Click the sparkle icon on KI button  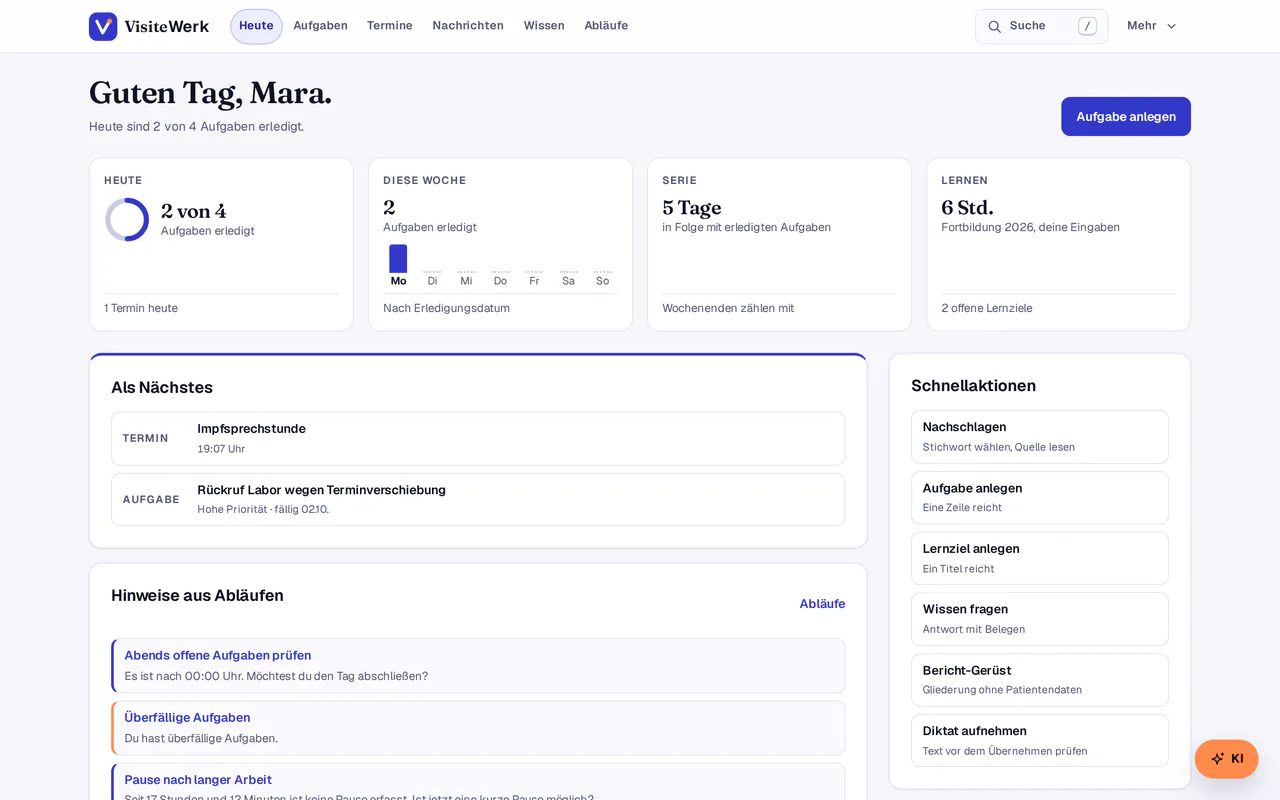coord(1217,759)
